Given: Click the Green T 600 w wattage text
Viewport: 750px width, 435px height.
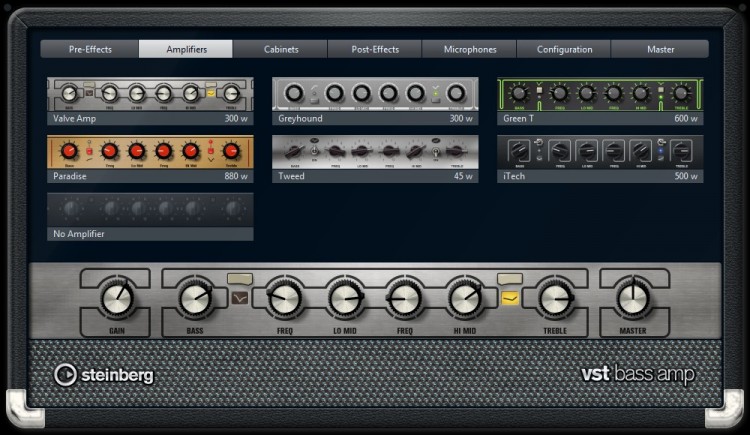Looking at the screenshot, I should click(x=685, y=119).
